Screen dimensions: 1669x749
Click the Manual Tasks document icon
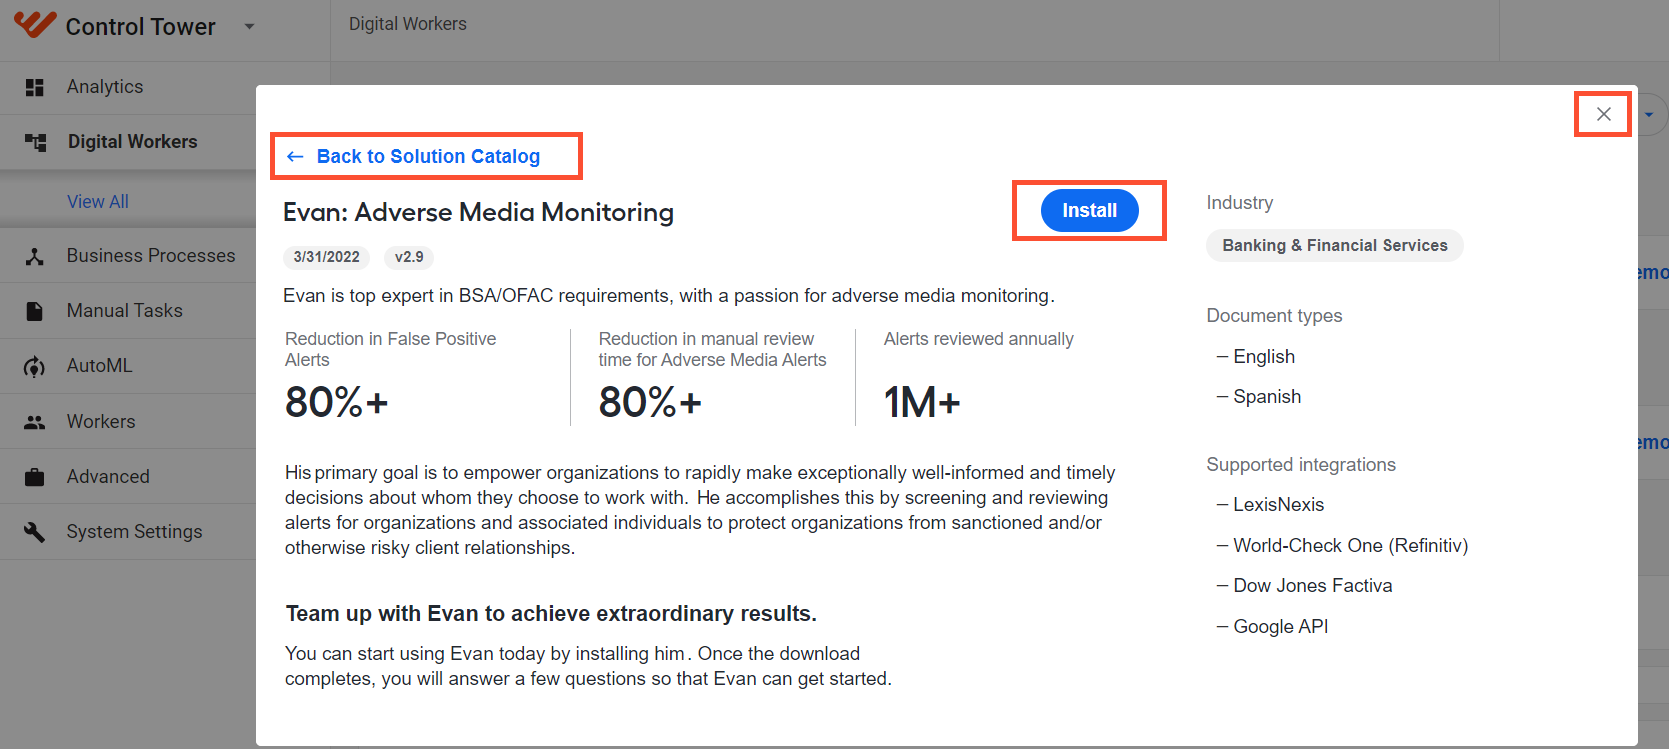tap(35, 311)
